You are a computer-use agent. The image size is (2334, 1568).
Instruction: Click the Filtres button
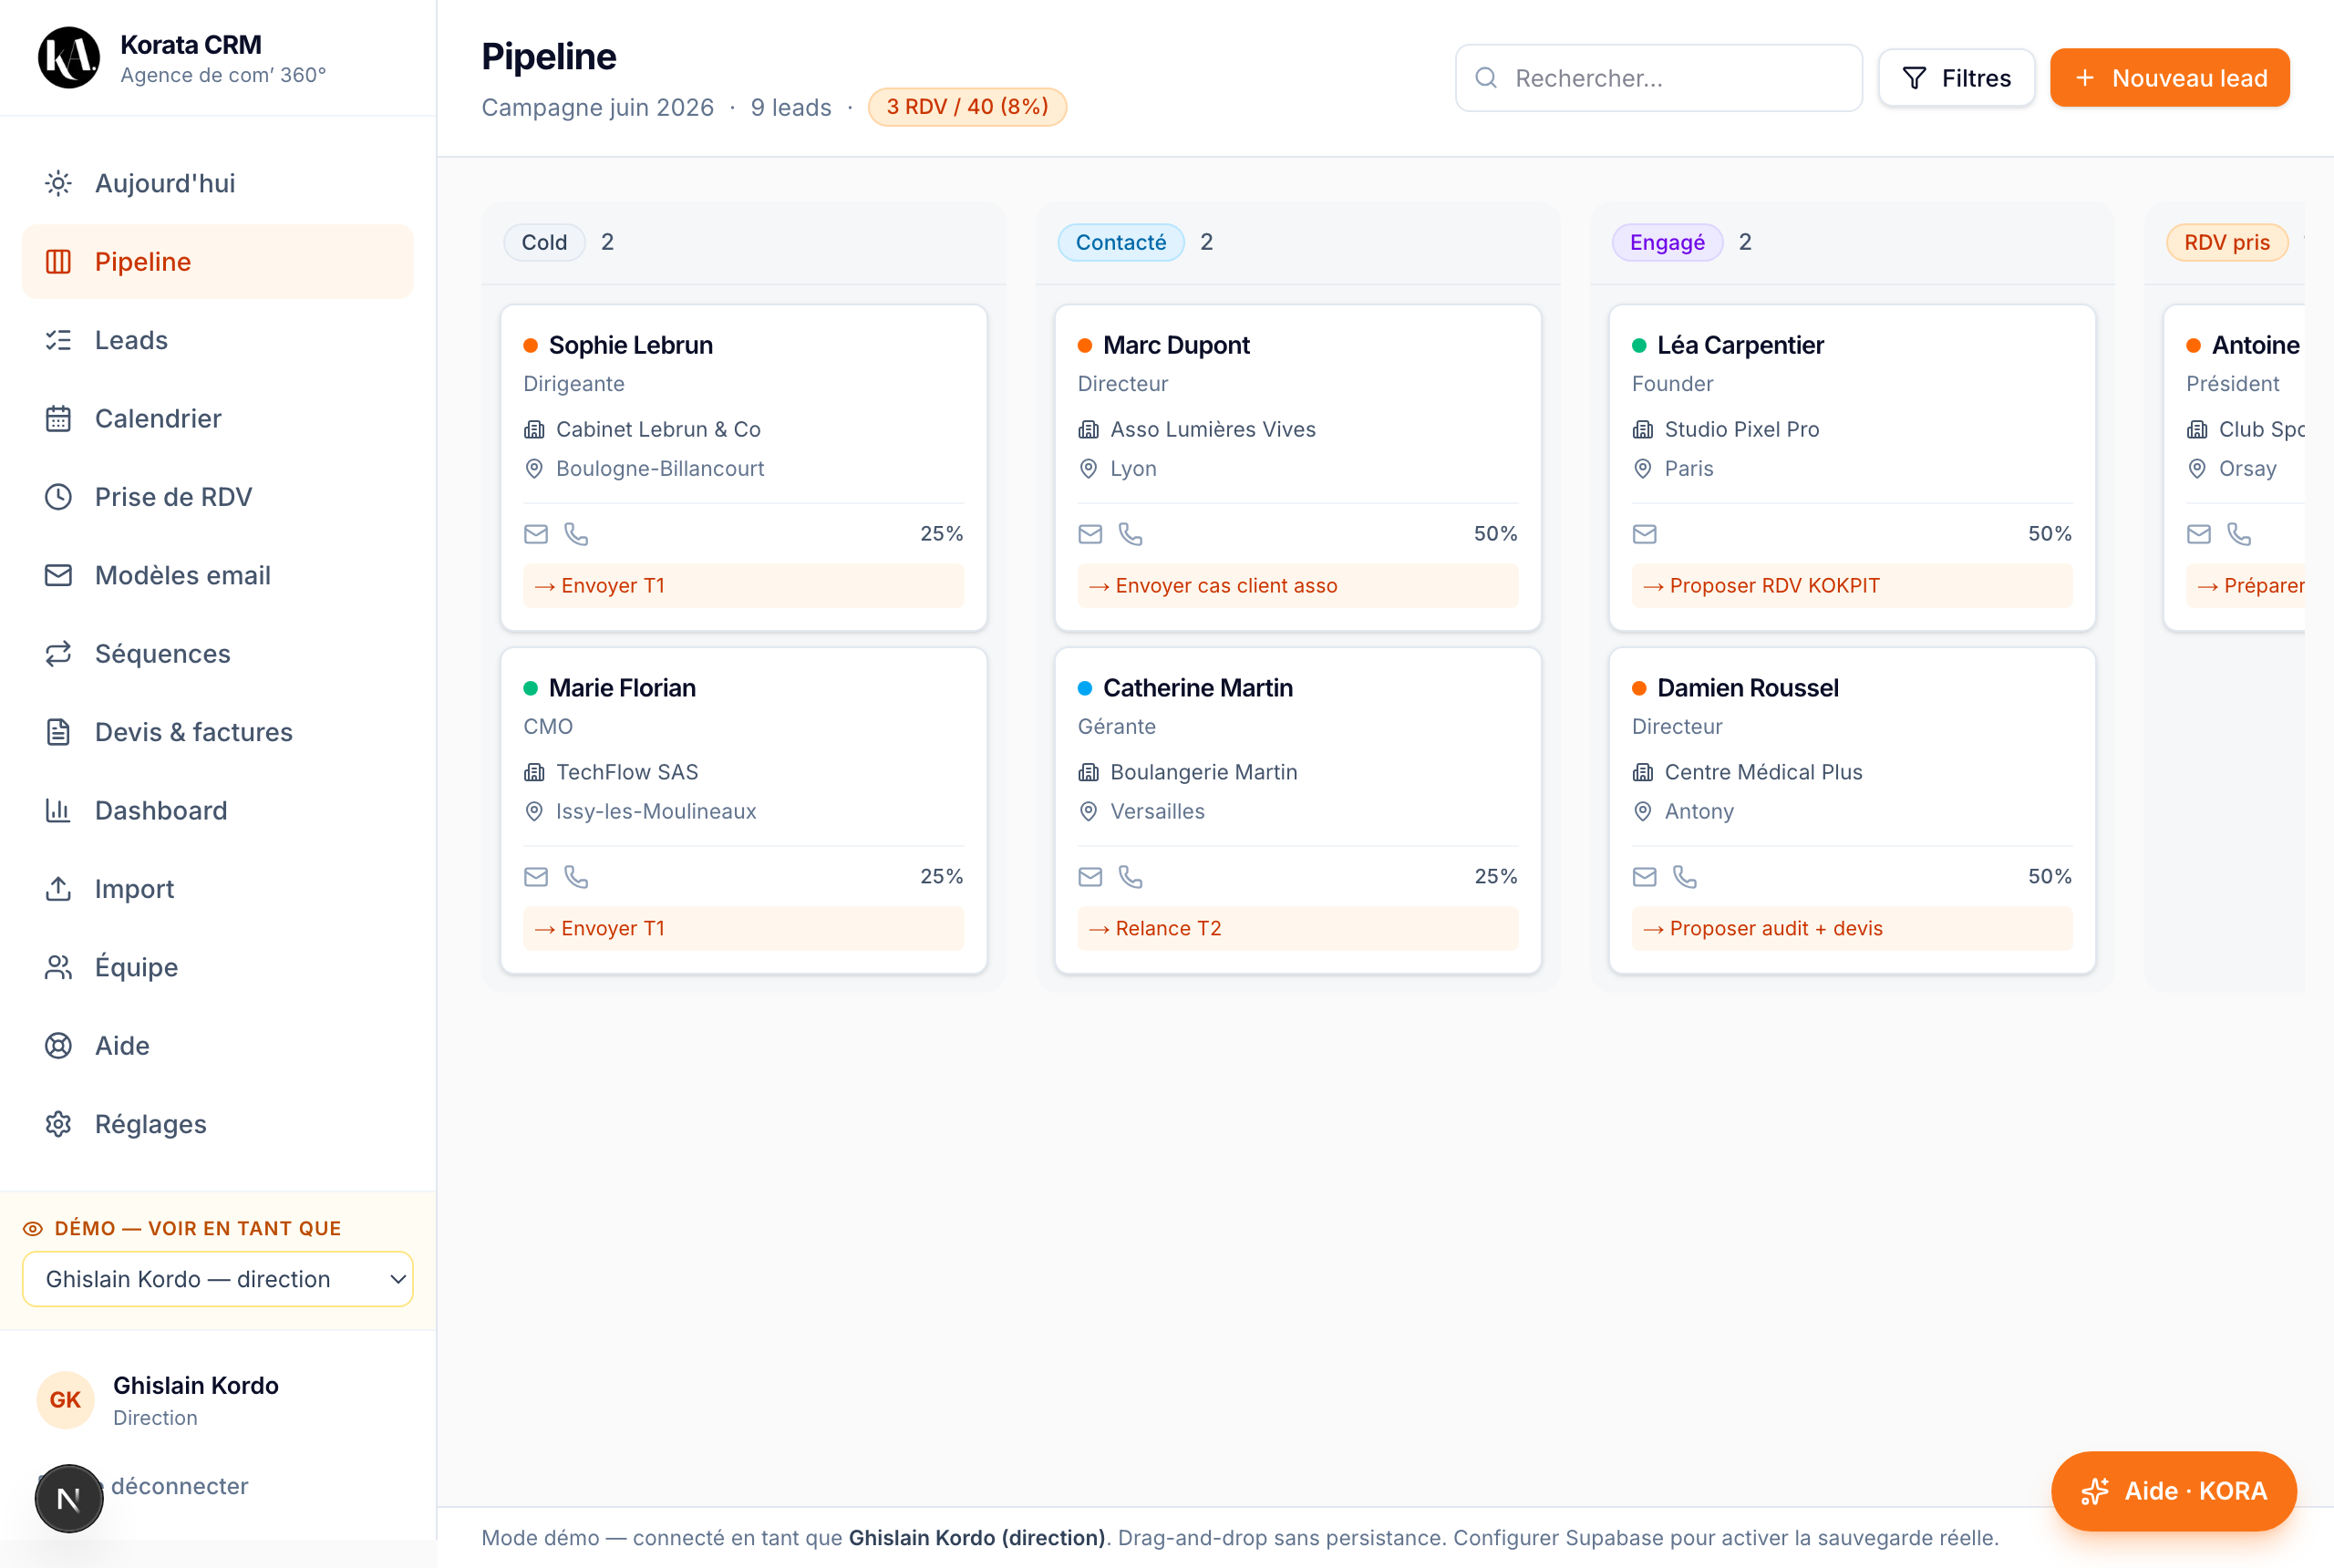click(1955, 78)
